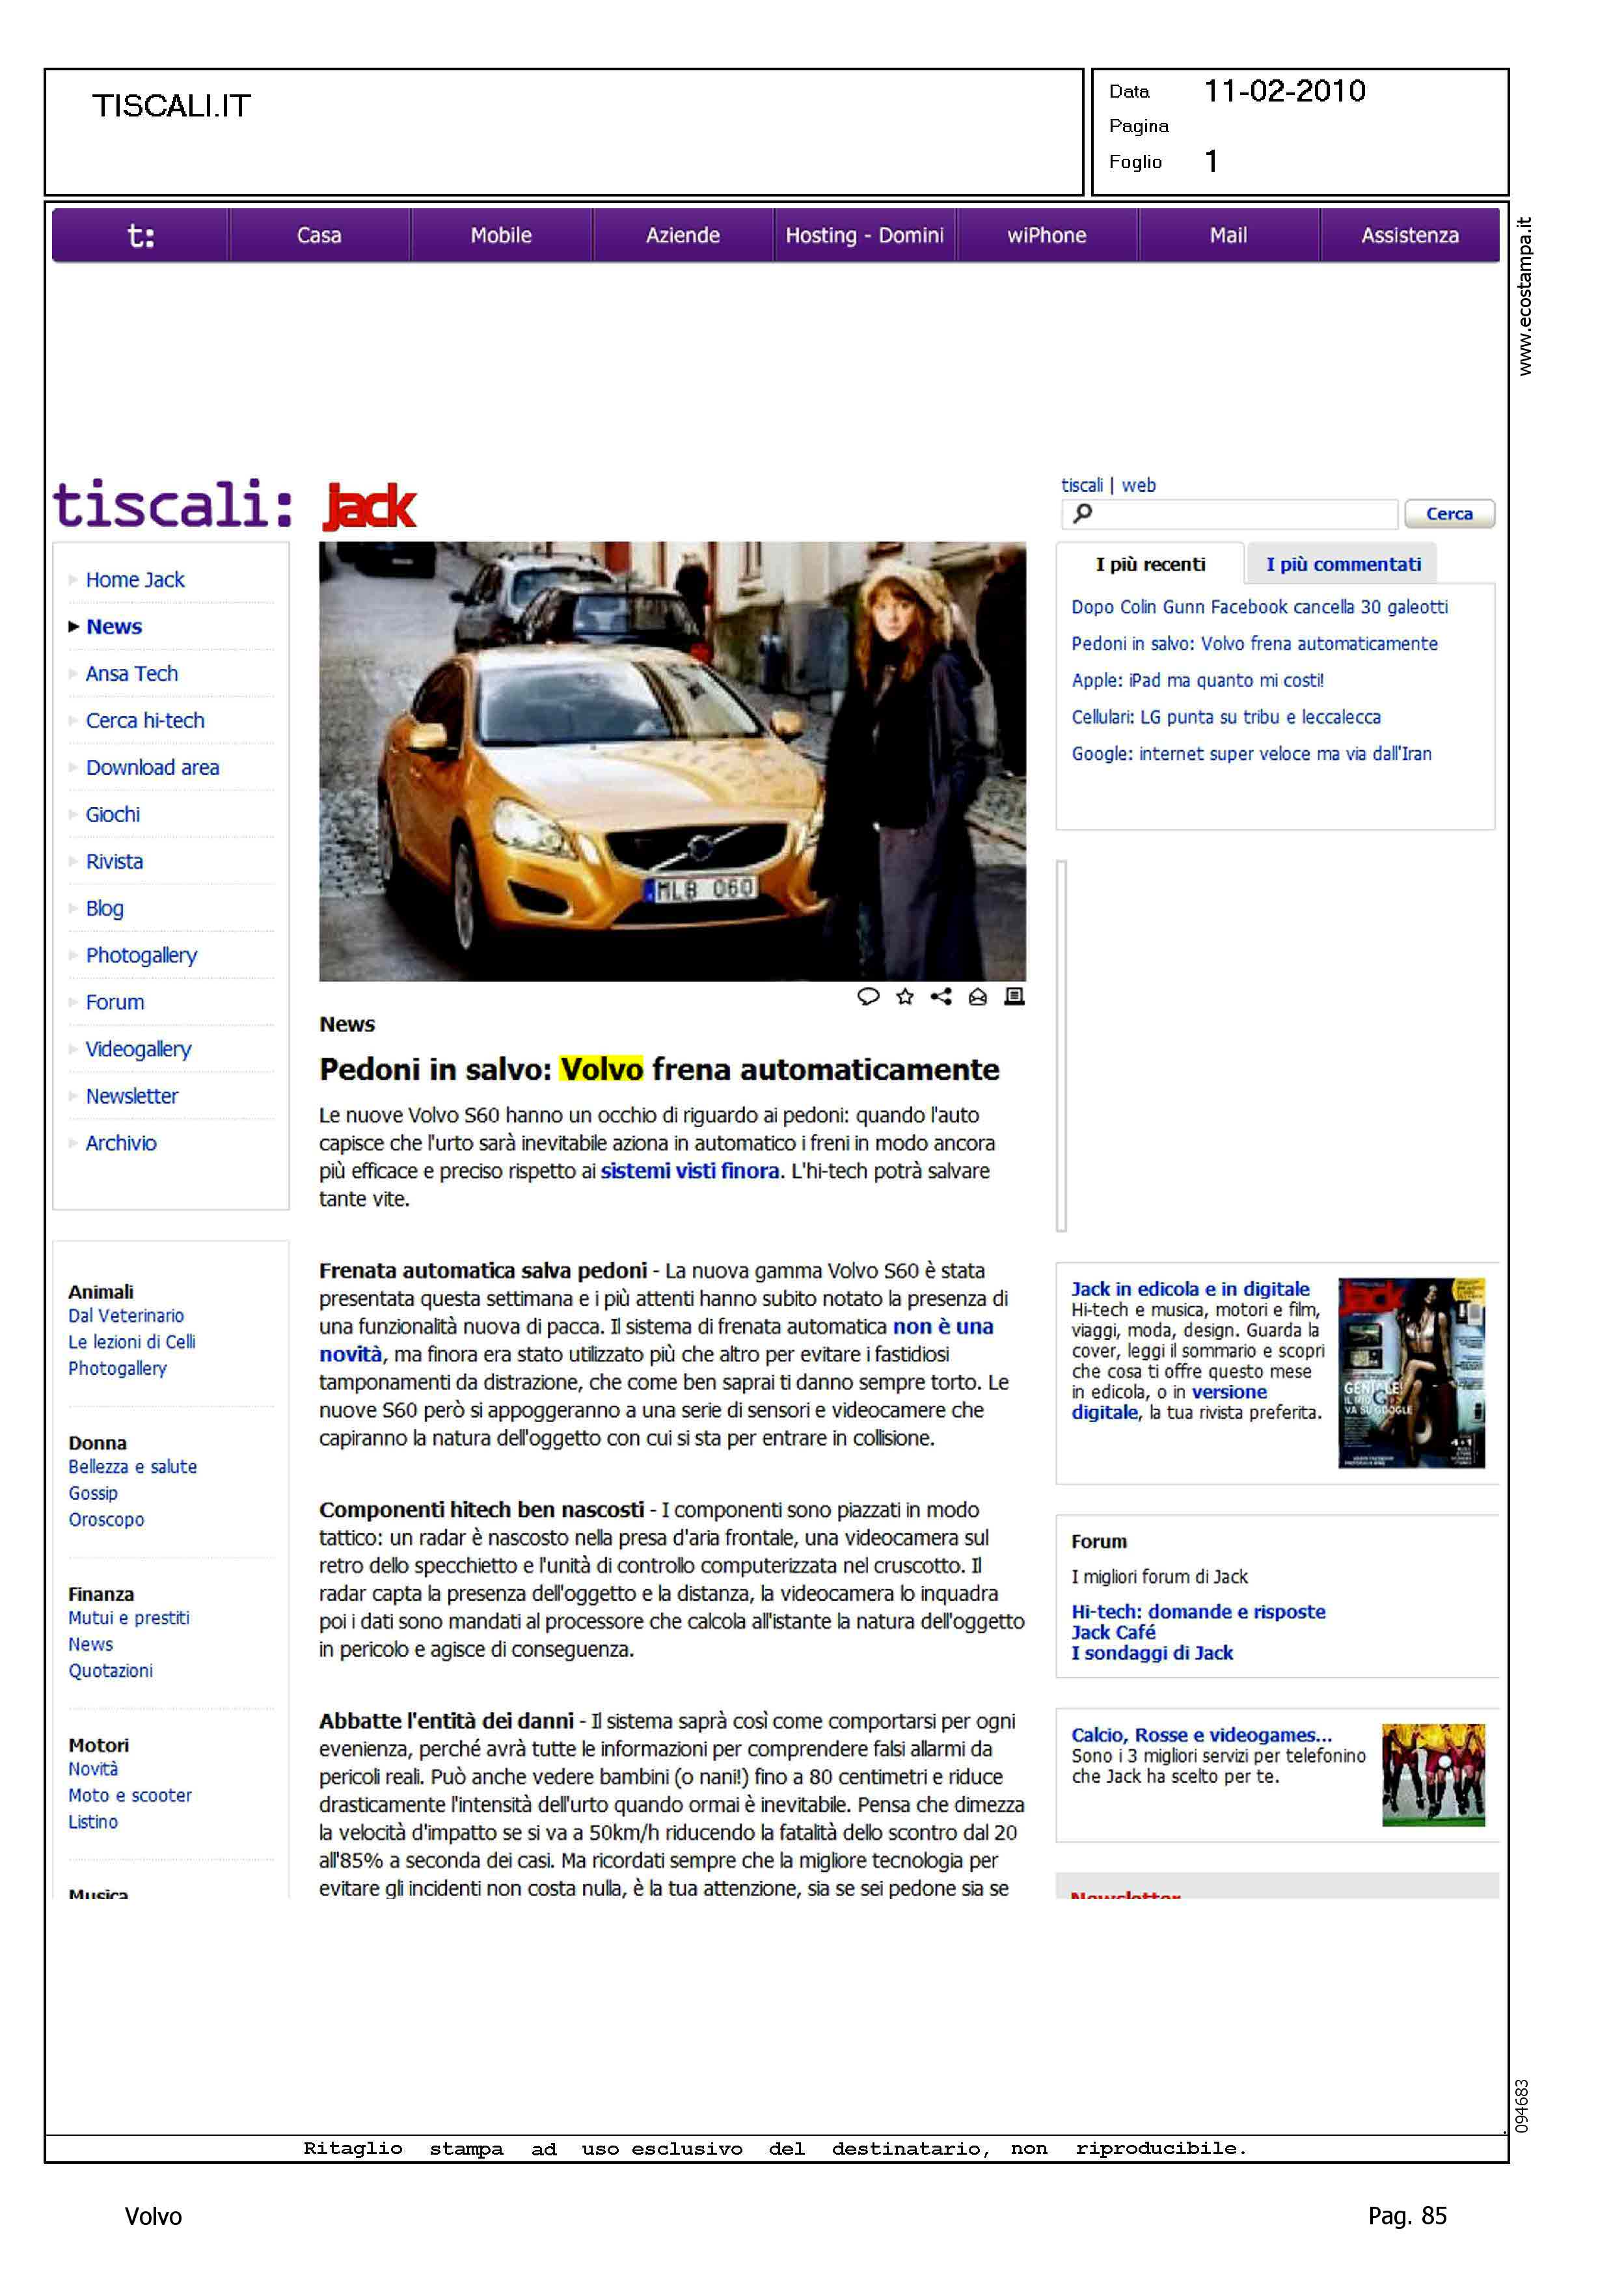
Task: Click the t: Tiscali logo in navbar
Action: [141, 236]
